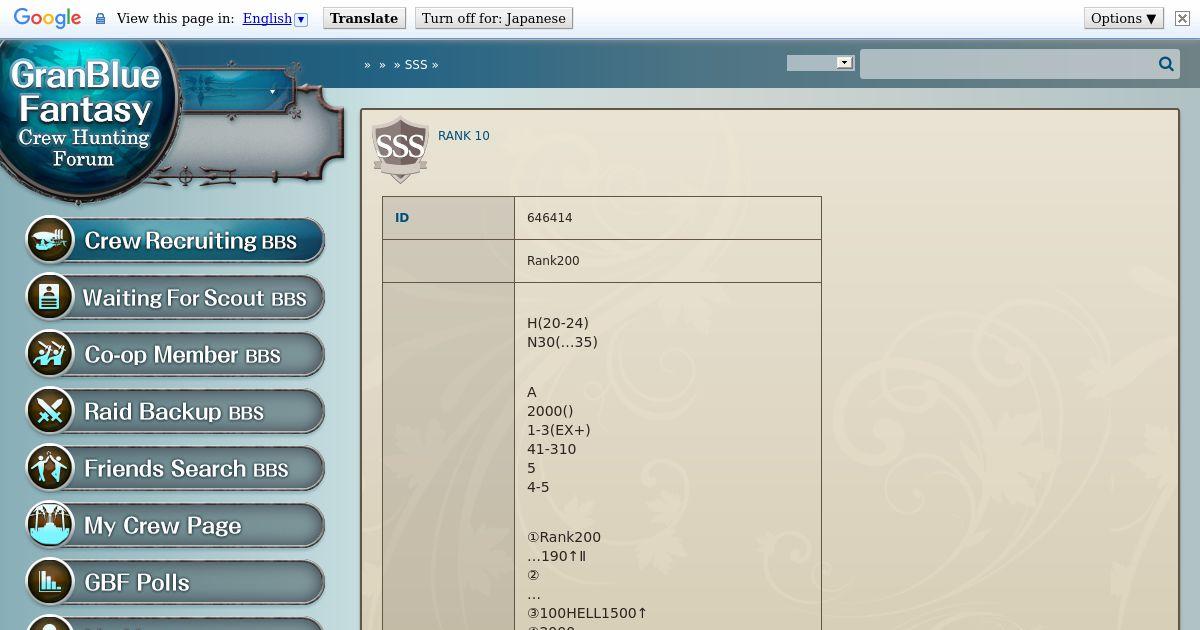Image resolution: width=1200 pixels, height=630 pixels.
Task: Open the translate Options menu
Action: pos(1124,18)
